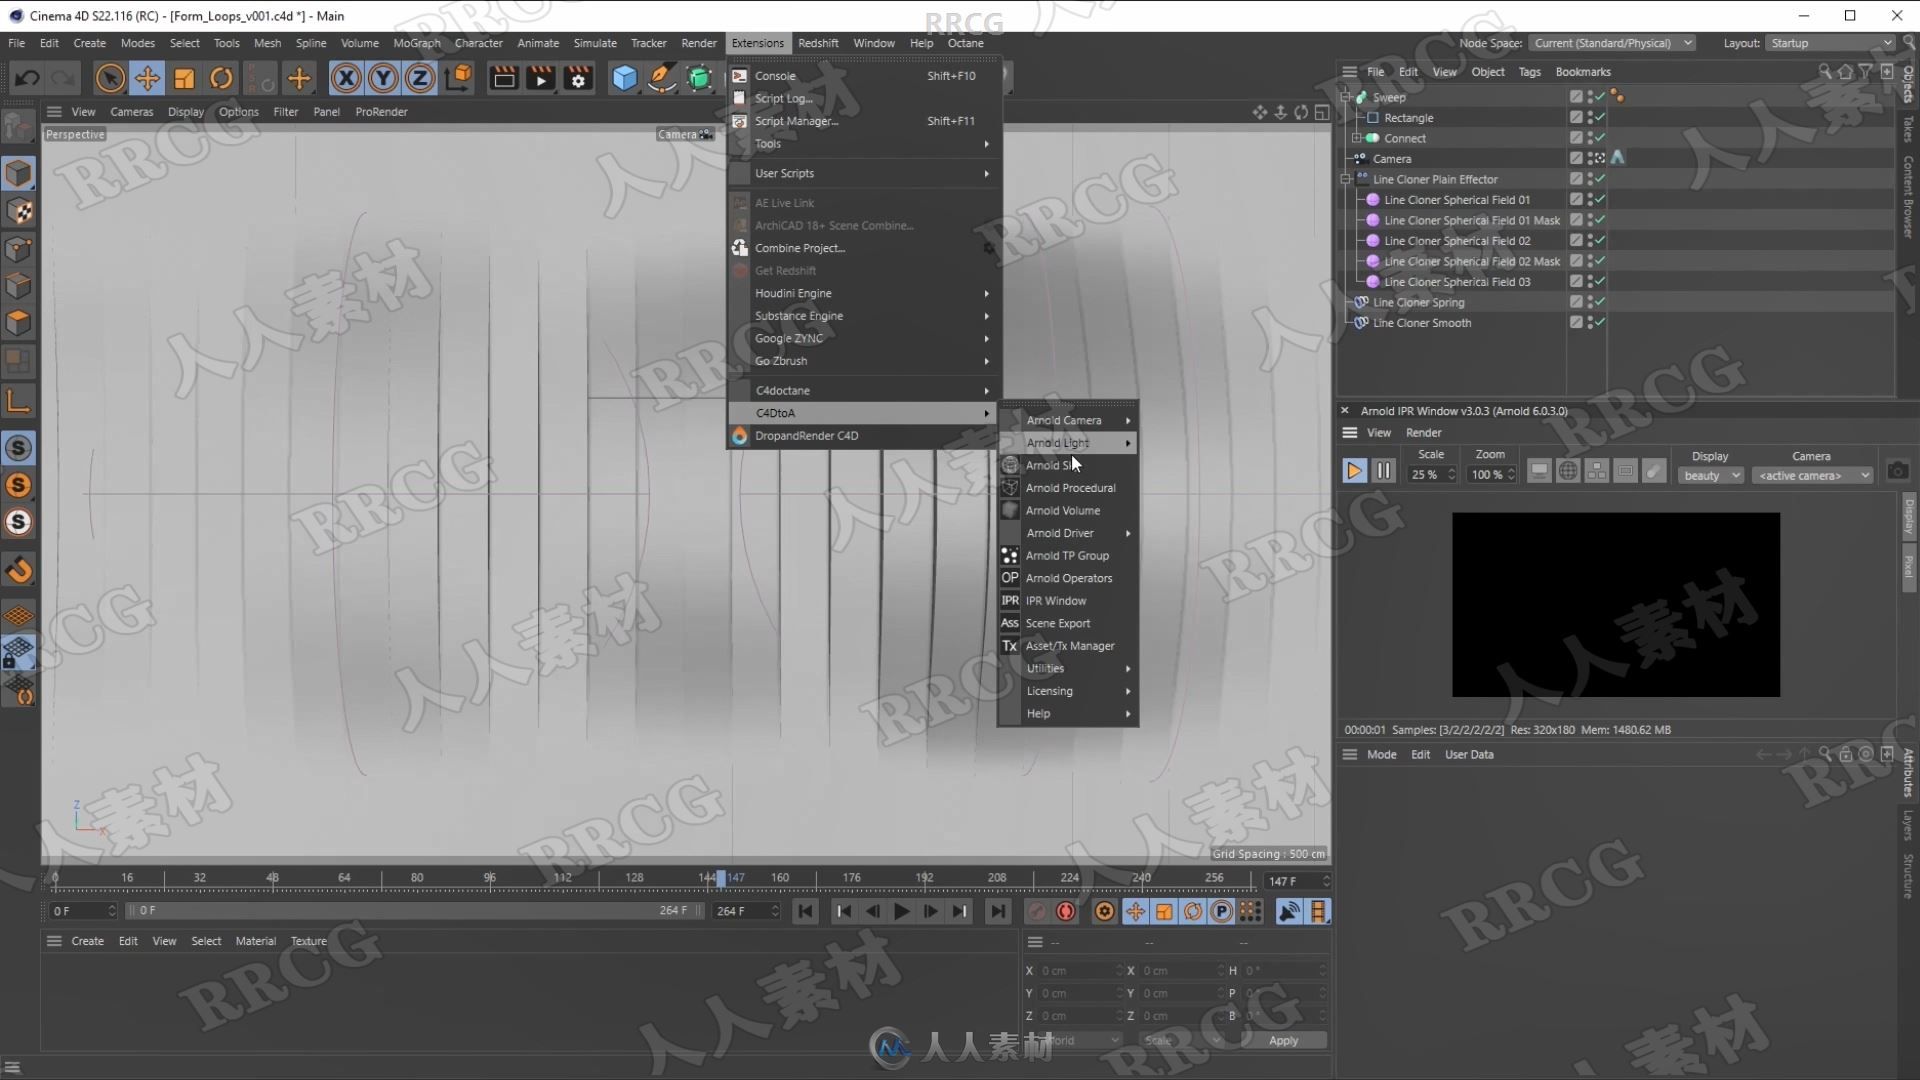Toggle Line Cloner Spring enable checkmark
Screen dimensions: 1920x1080
tap(1600, 302)
